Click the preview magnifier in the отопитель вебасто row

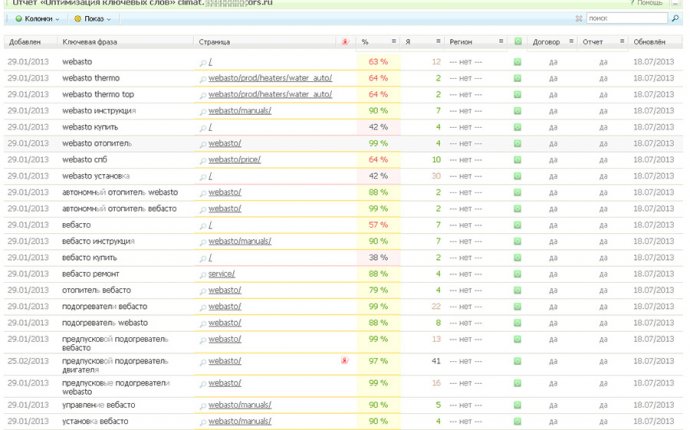(x=202, y=291)
